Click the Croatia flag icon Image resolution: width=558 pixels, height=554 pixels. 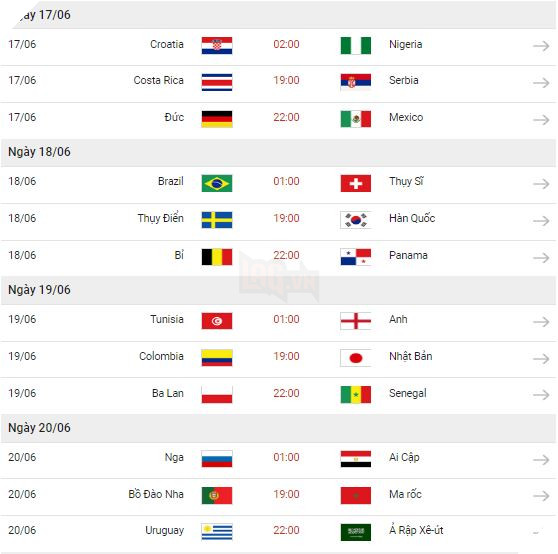point(217,45)
